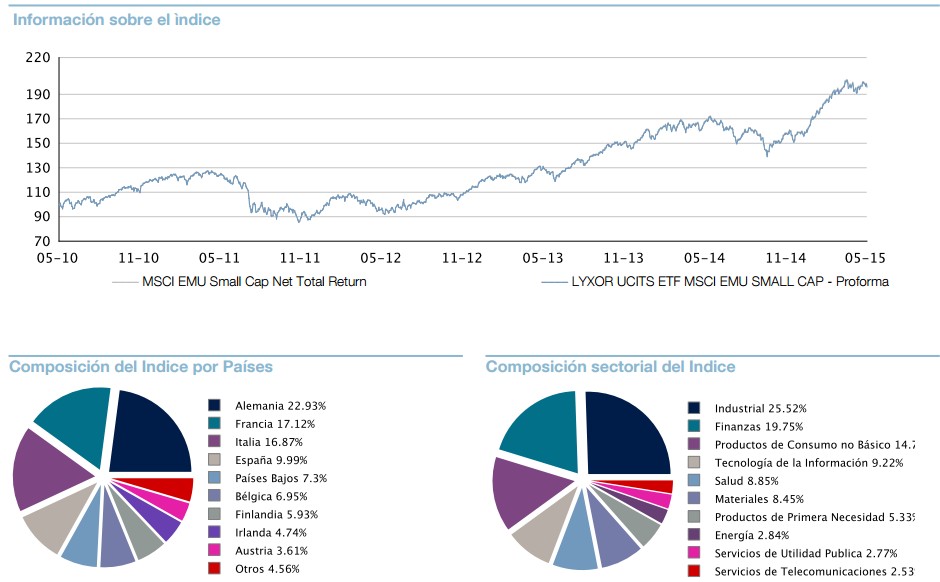Click the Finanzas legend color marker
This screenshot has height=582, width=940.
click(x=695, y=427)
